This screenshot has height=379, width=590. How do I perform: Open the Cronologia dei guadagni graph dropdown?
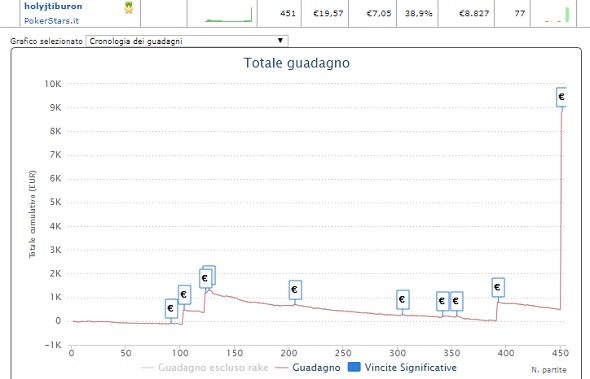(x=187, y=41)
